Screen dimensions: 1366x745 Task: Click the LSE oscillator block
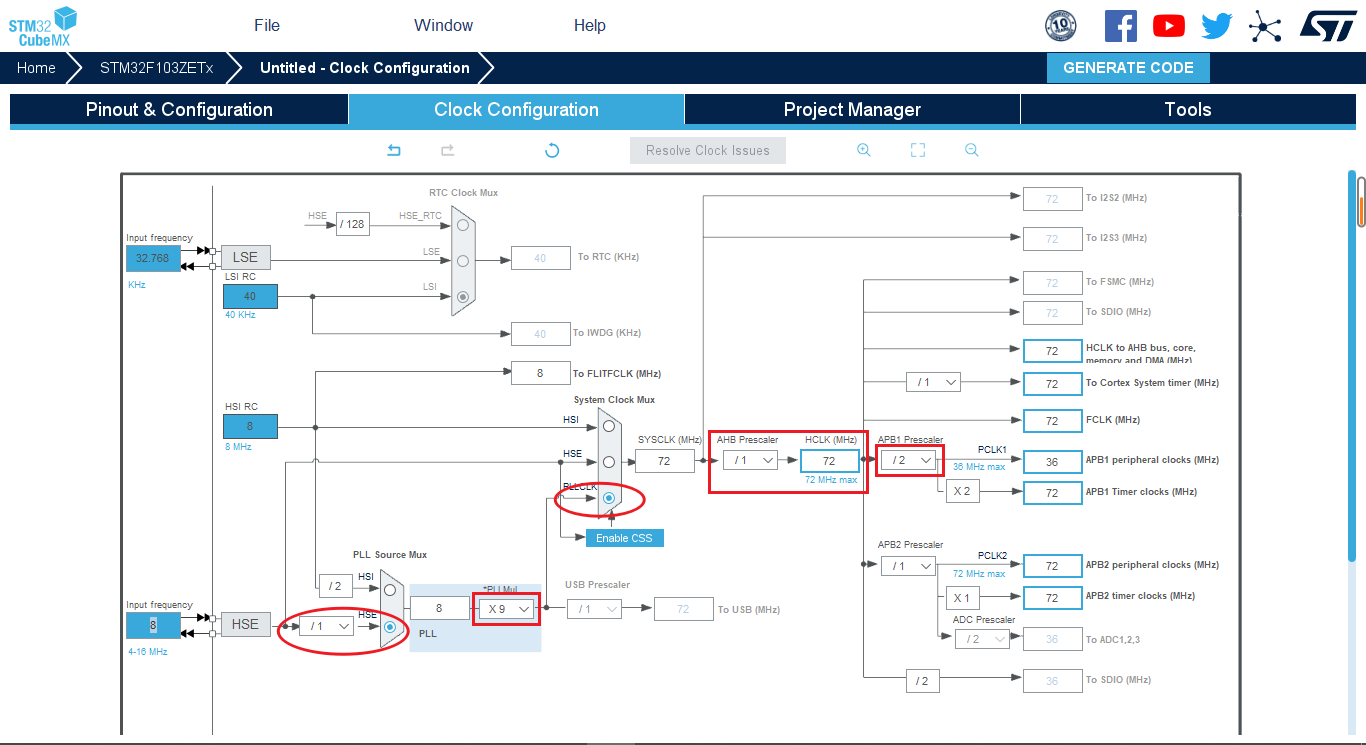pos(245,257)
